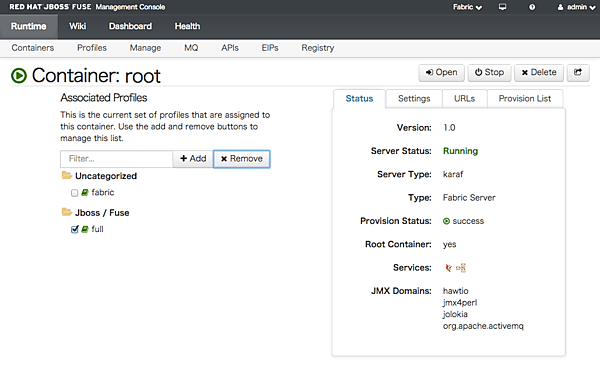Click the Fabric Server type value
Image resolution: width=600 pixels, height=365 pixels.
point(469,198)
